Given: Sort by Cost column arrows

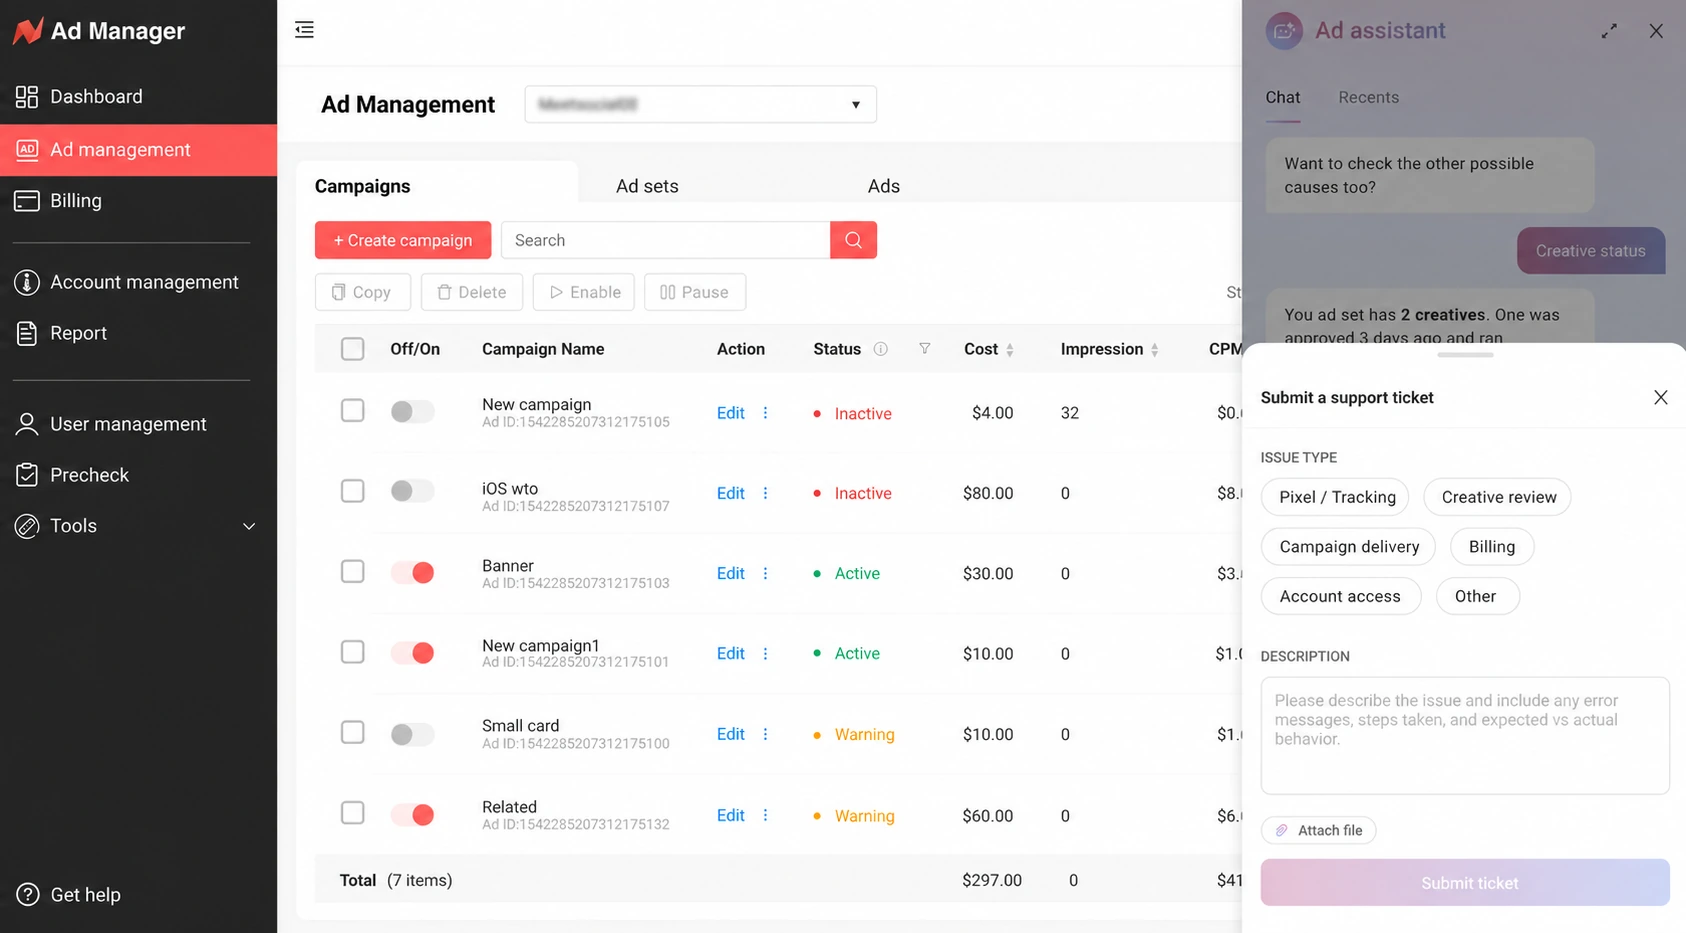Looking at the screenshot, I should tap(1010, 350).
